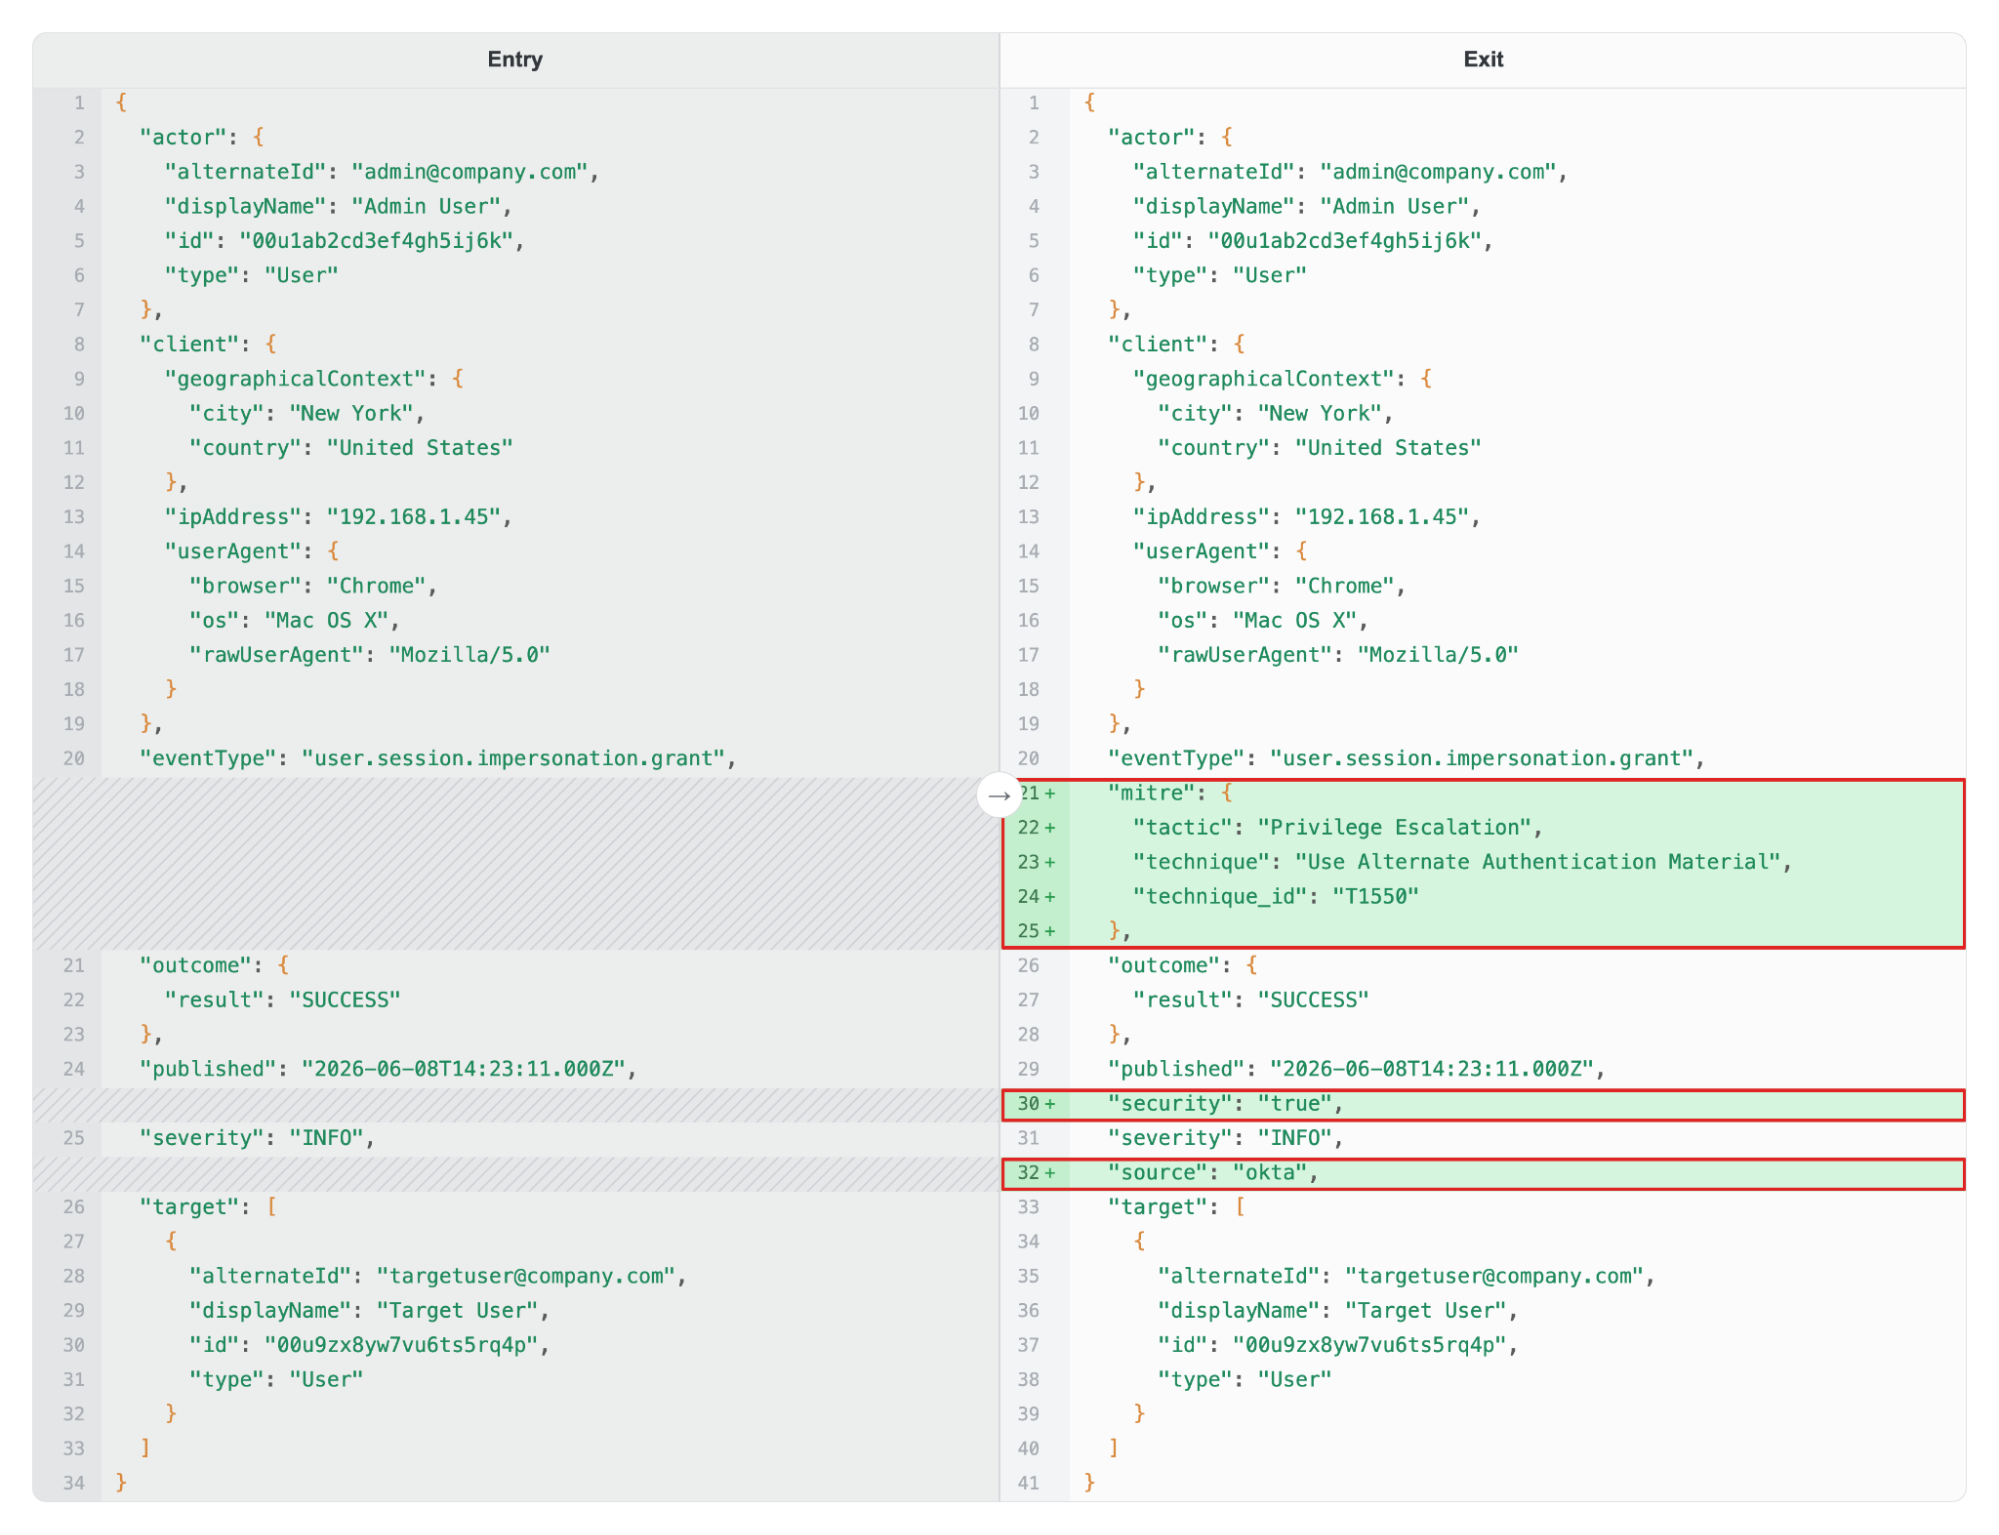Click "client": { line in Exit pane
This screenshot has height=1535, width=1999.
click(x=1176, y=345)
